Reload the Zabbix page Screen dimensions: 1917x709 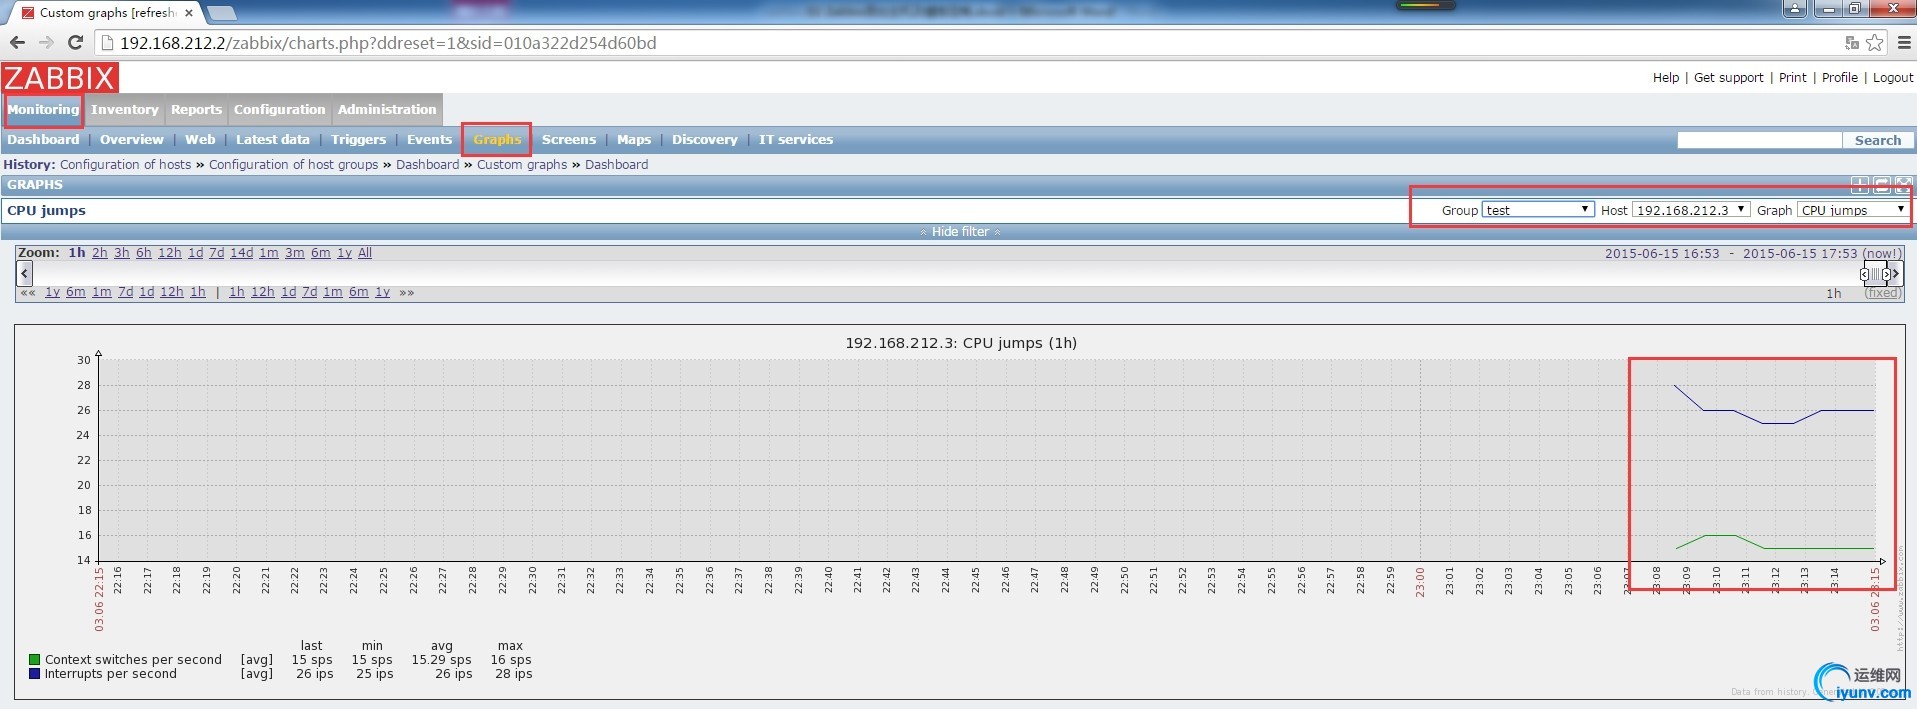pyautogui.click(x=75, y=43)
